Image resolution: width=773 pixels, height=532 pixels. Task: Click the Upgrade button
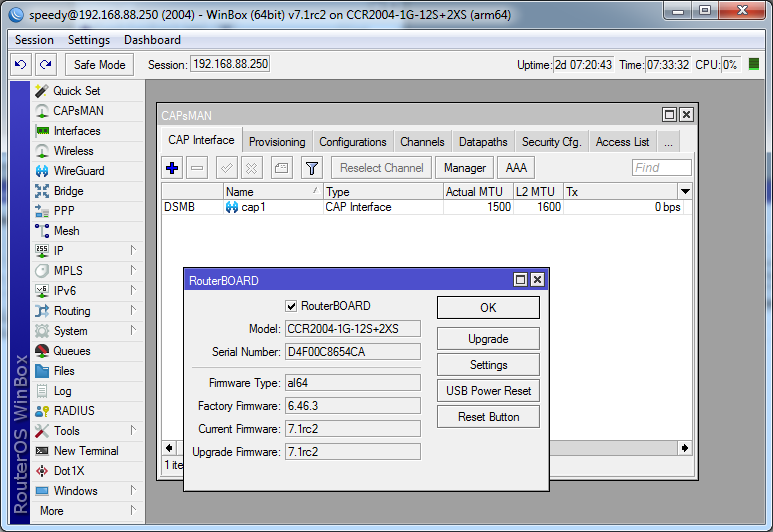[x=488, y=339]
